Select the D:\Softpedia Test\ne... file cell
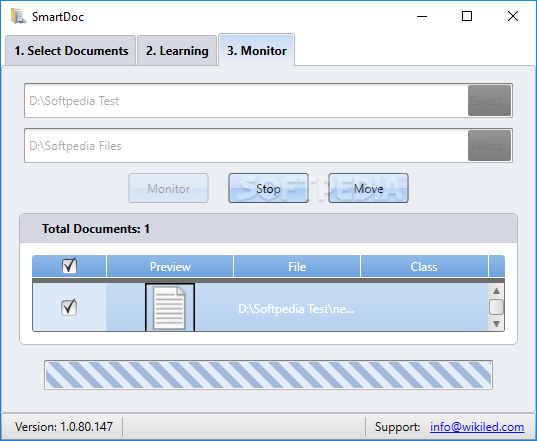Screen dimensions: 537x441 coord(297,309)
